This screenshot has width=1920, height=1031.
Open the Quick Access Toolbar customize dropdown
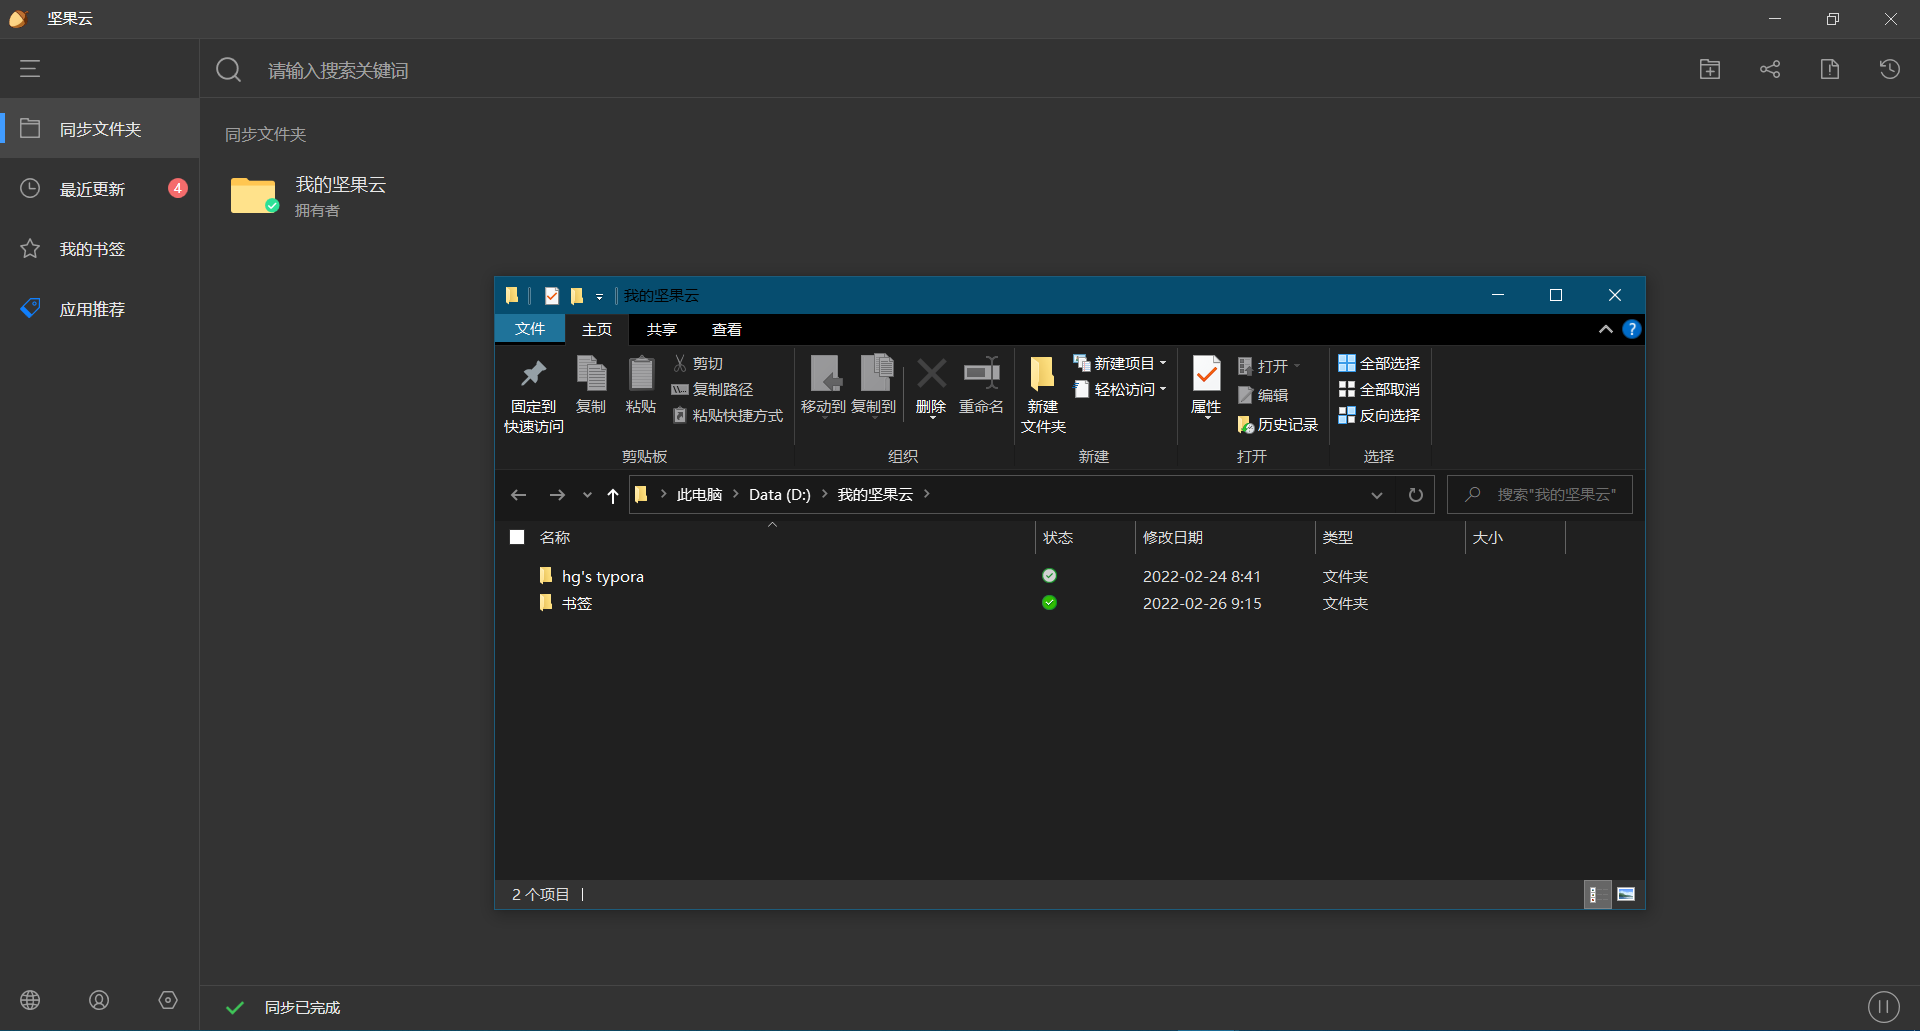click(x=600, y=296)
